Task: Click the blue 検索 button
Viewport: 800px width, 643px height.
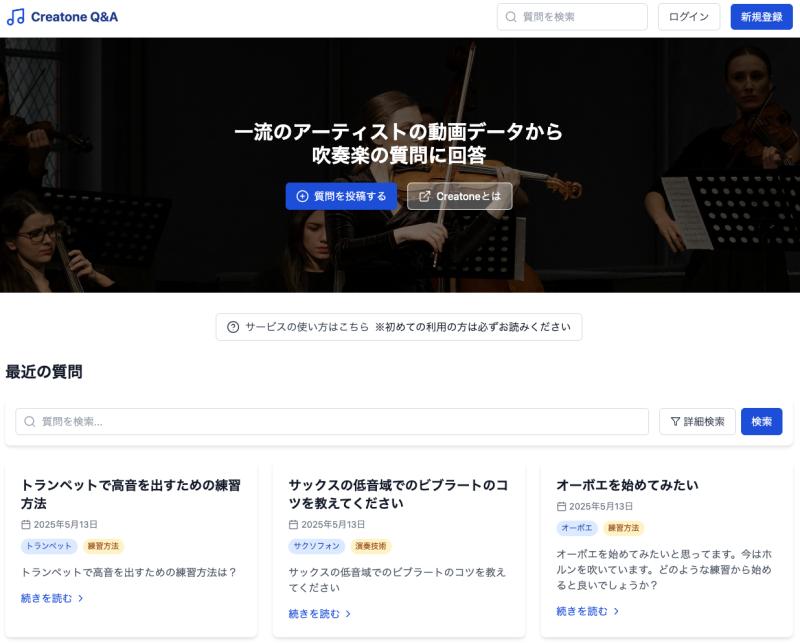Action: tap(761, 422)
